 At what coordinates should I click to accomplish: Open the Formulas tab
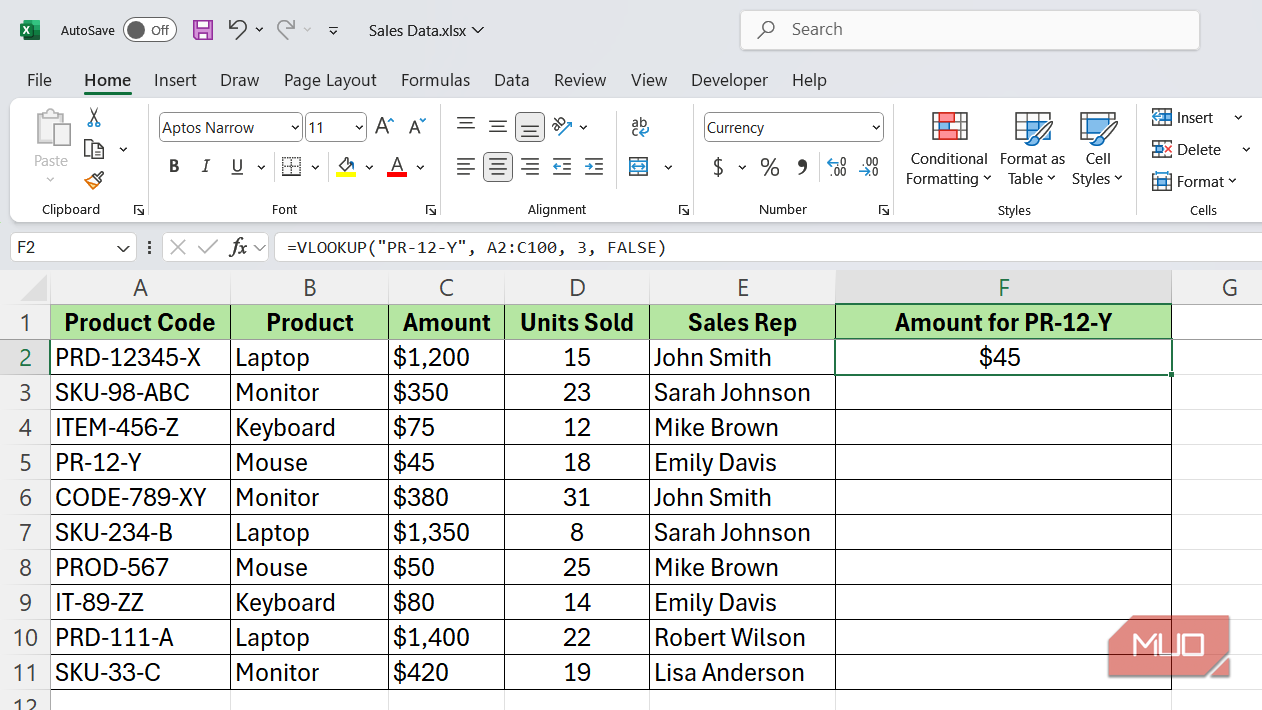pos(435,80)
